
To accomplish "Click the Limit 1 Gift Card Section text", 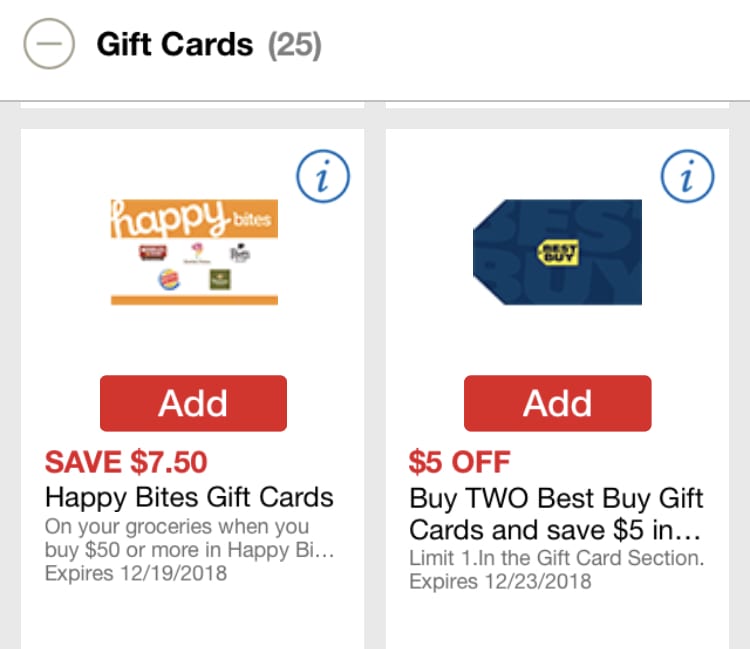I will coord(556,558).
